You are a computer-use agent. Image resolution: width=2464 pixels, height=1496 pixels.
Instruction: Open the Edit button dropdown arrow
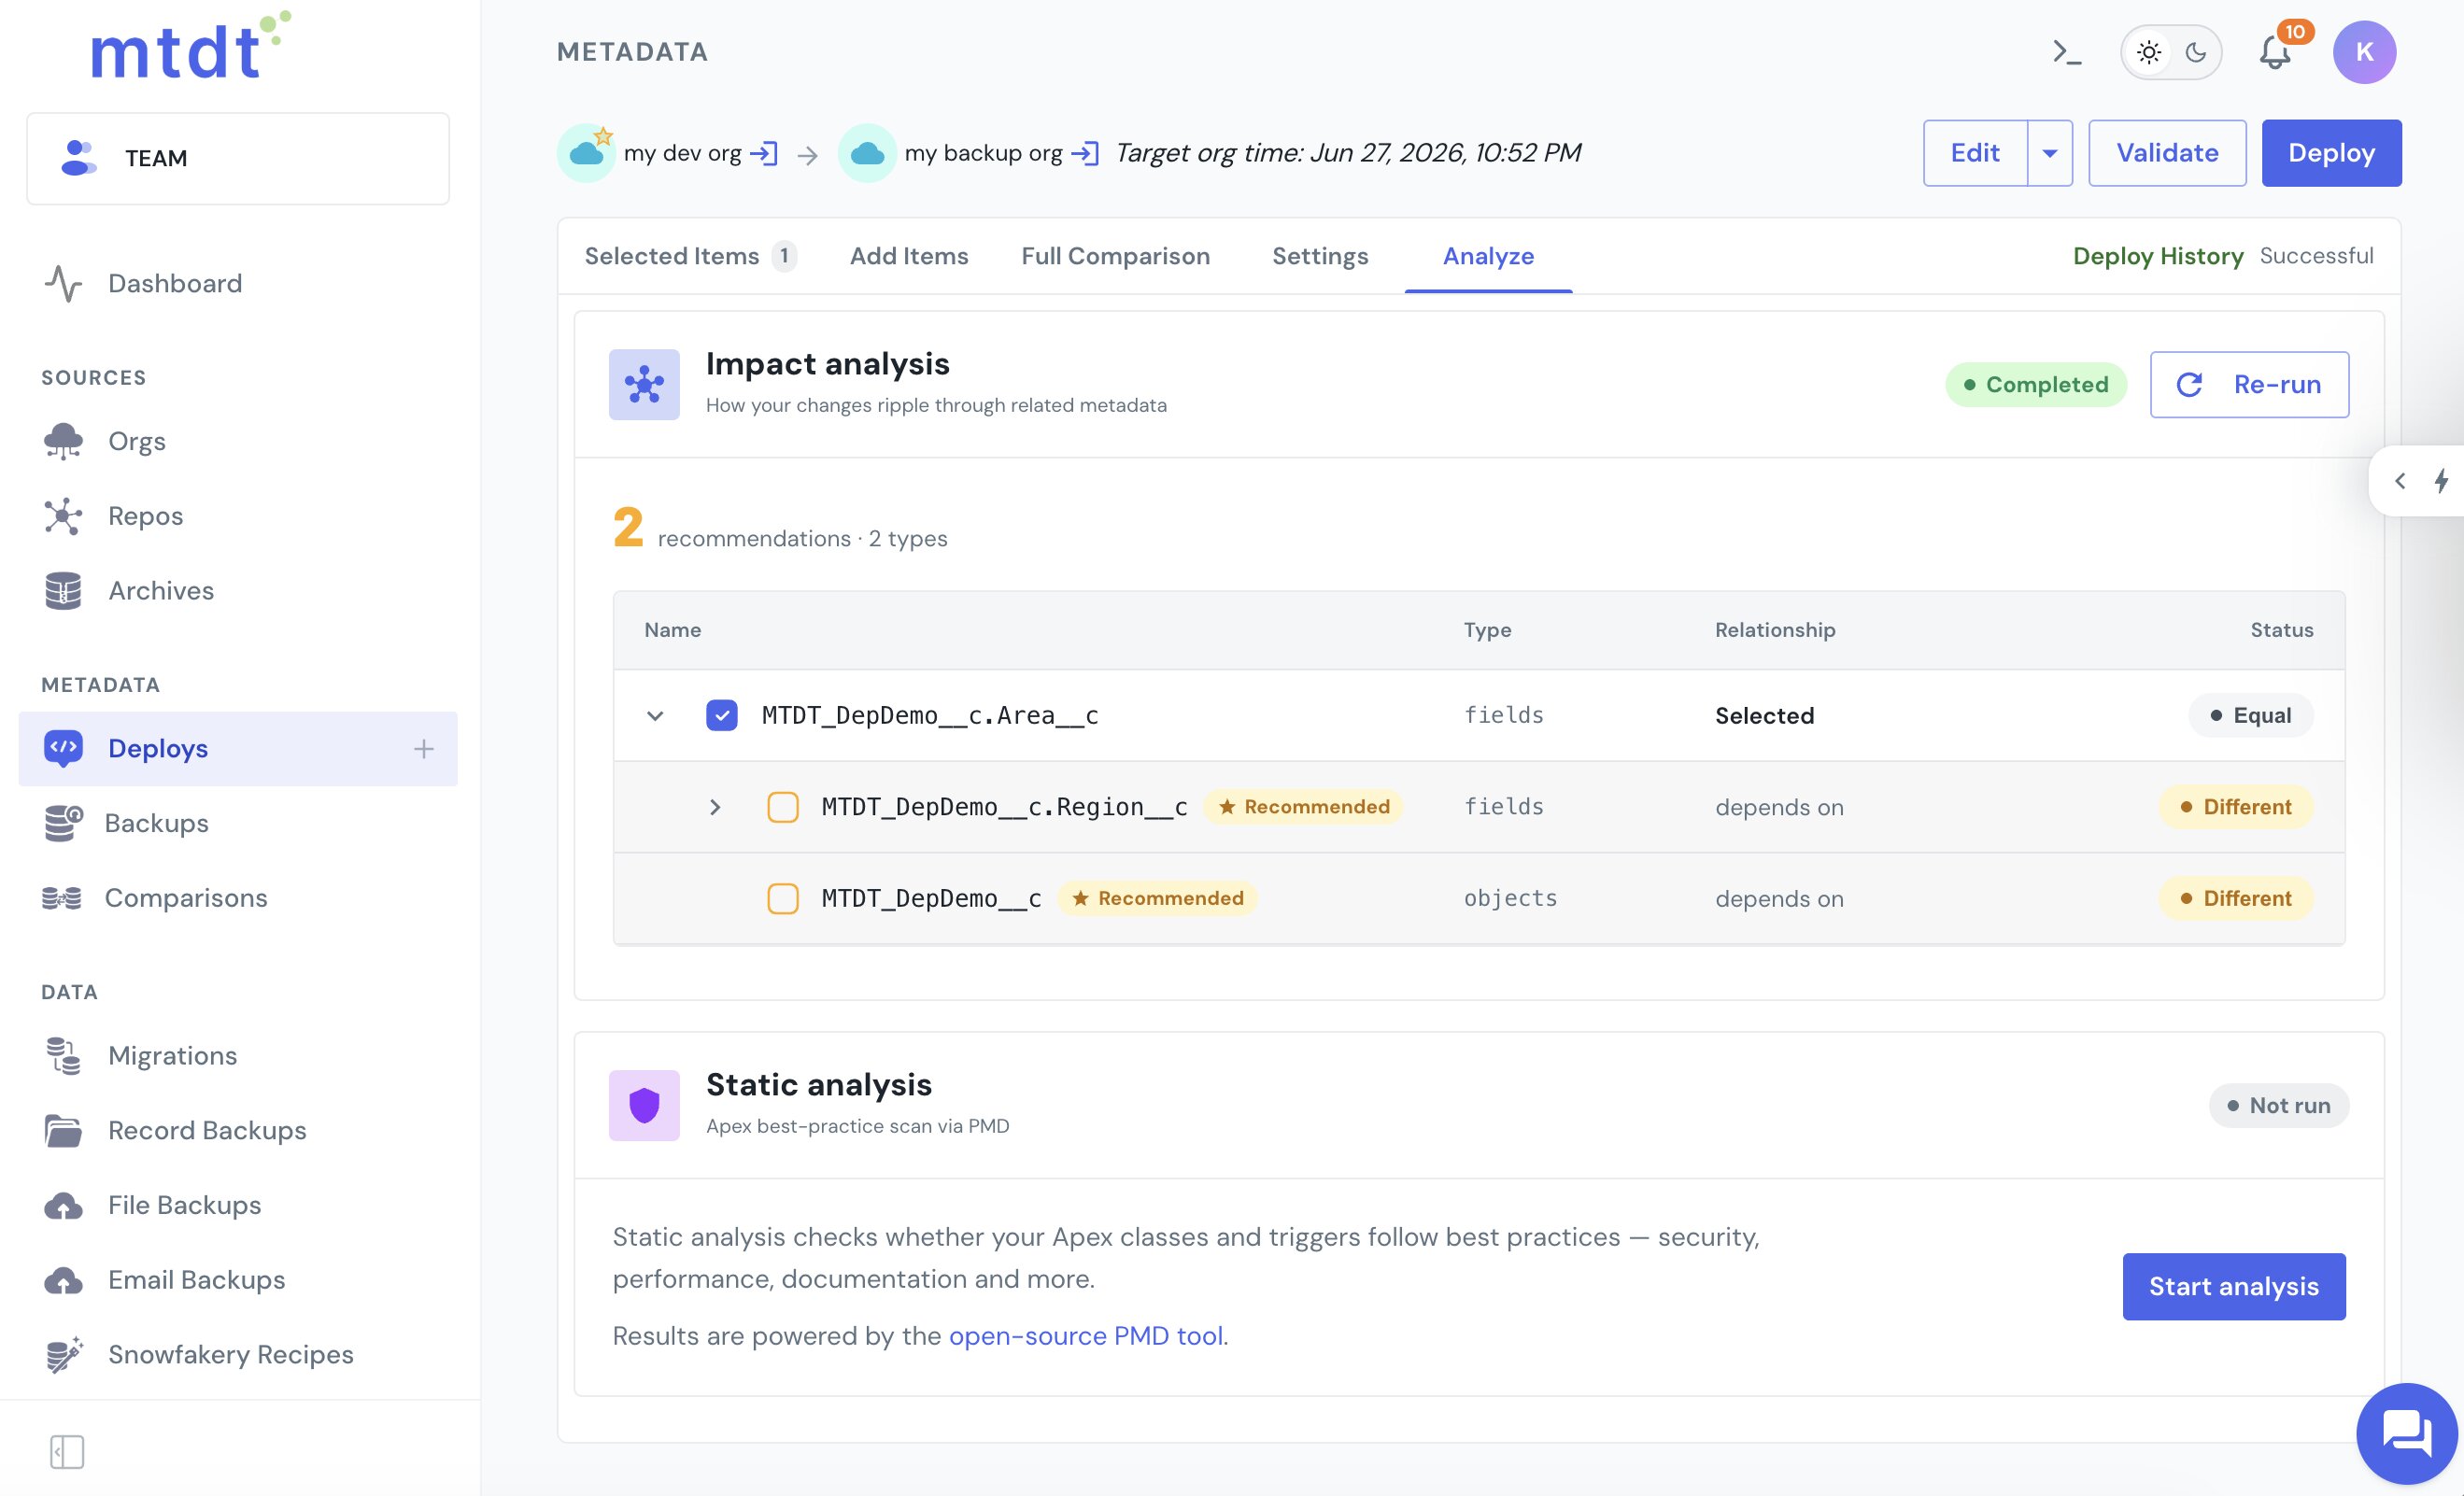click(2050, 153)
